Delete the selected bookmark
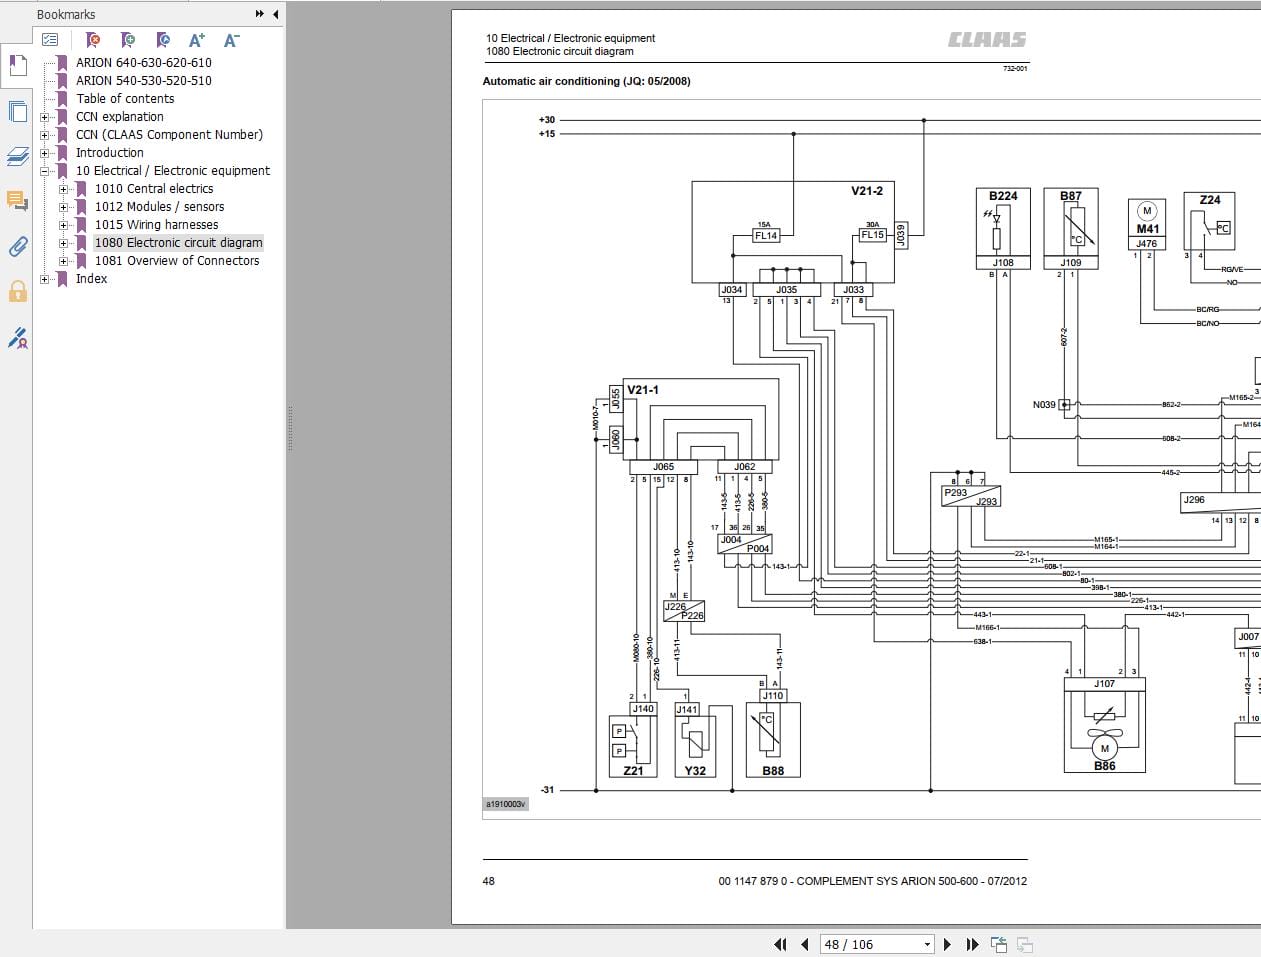 click(x=93, y=40)
